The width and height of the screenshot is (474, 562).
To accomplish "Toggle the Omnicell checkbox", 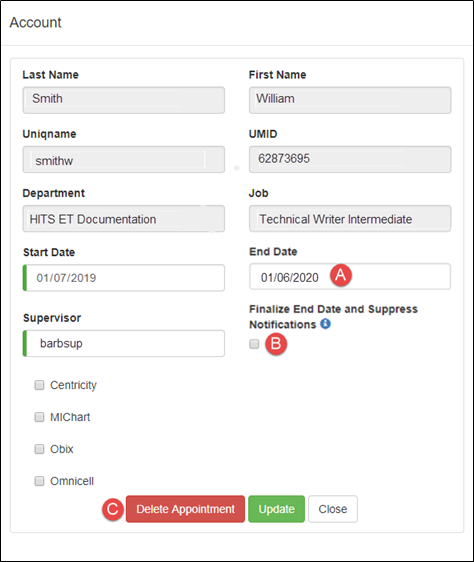I will [x=39, y=481].
